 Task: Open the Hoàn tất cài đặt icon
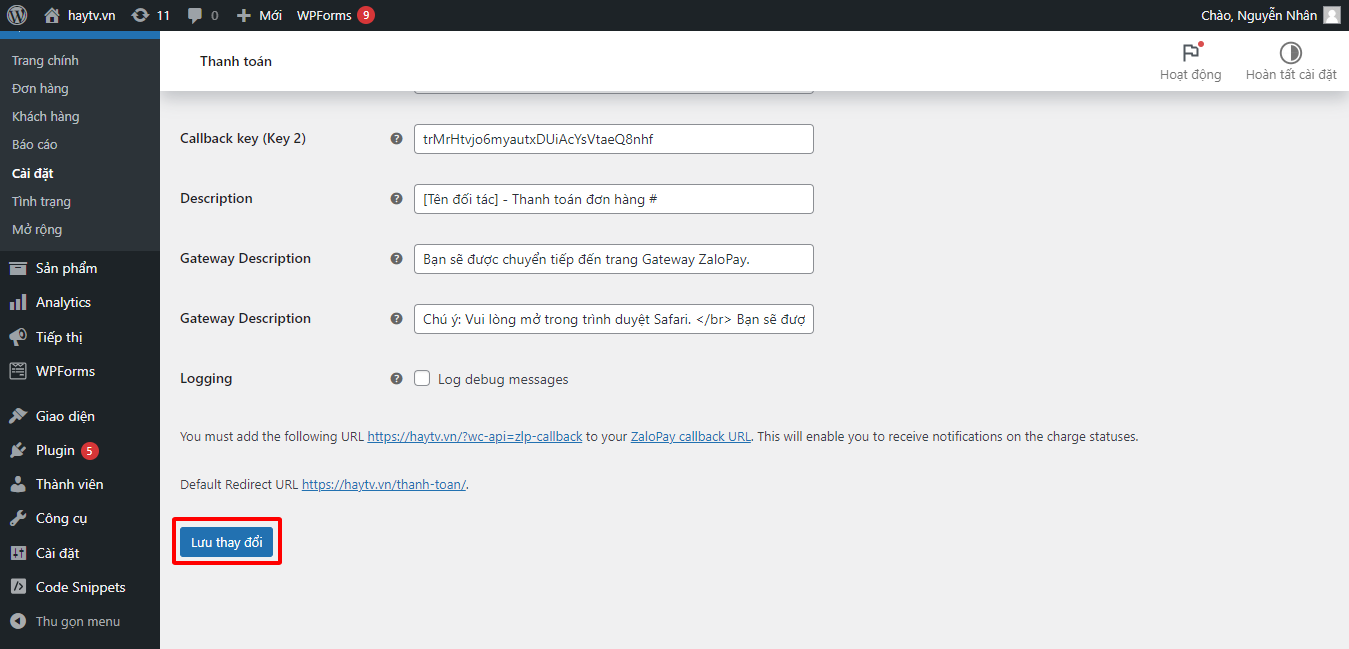pos(1291,53)
